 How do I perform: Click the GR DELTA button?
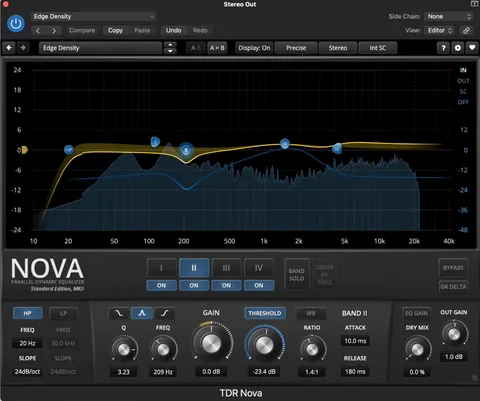pos(453,287)
